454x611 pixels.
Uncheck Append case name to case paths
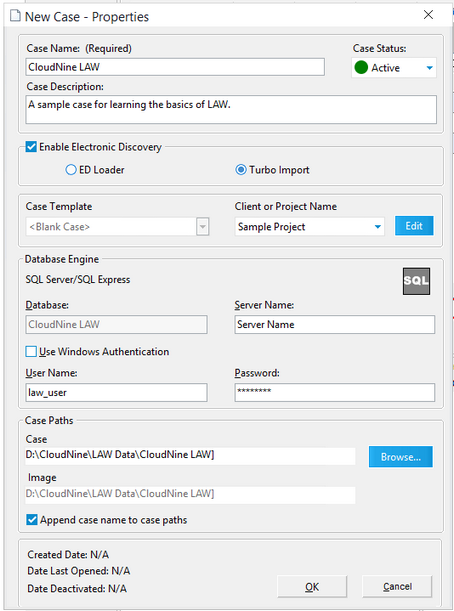32,520
